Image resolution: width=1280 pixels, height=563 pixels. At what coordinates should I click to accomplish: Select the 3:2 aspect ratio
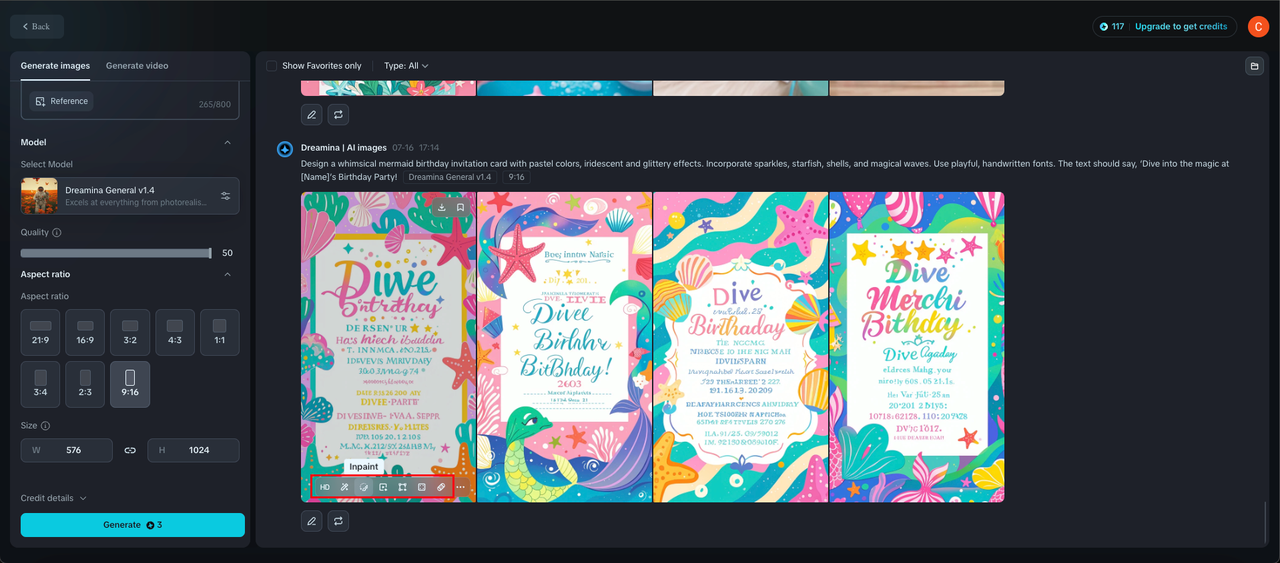pyautogui.click(x=130, y=332)
